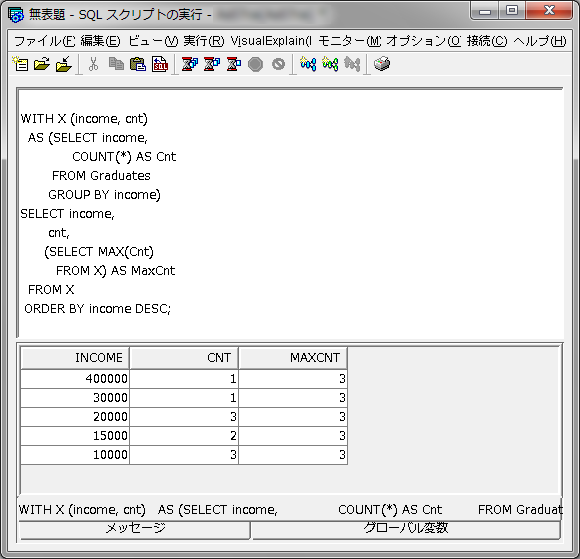The height and width of the screenshot is (559, 580).
Task: Click CNT value in 20000 row
Action: (184, 417)
